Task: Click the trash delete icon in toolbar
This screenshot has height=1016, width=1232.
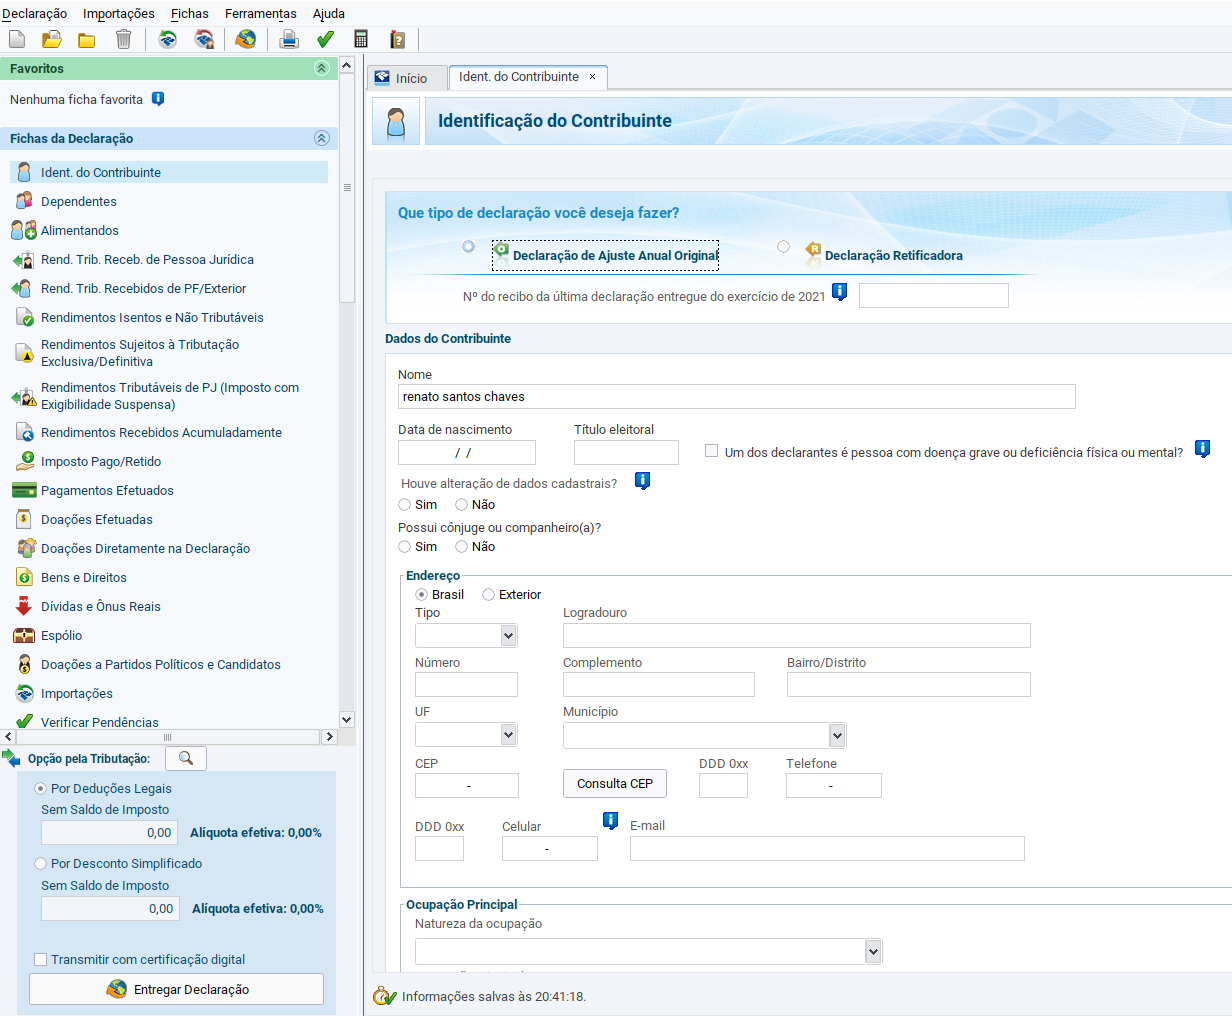Action: point(123,39)
